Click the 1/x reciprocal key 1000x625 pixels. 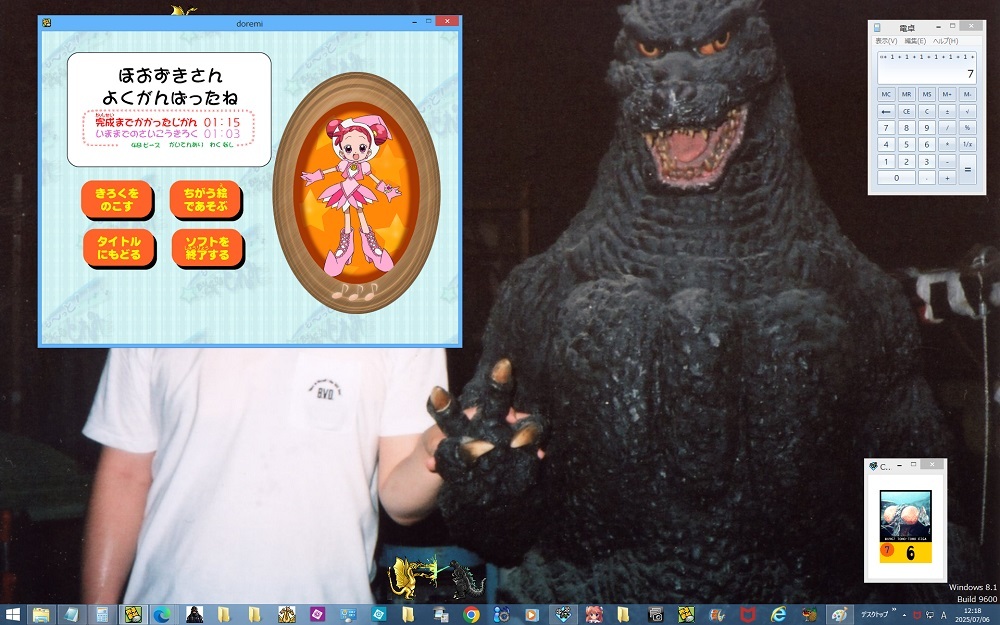[967, 144]
